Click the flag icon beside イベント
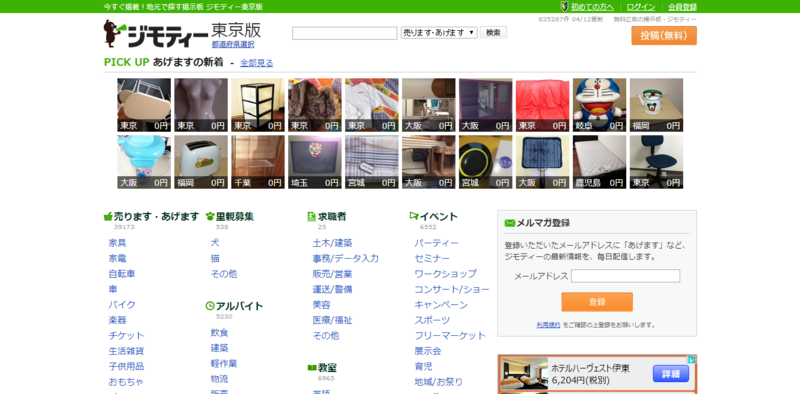800x394 pixels. [x=414, y=216]
